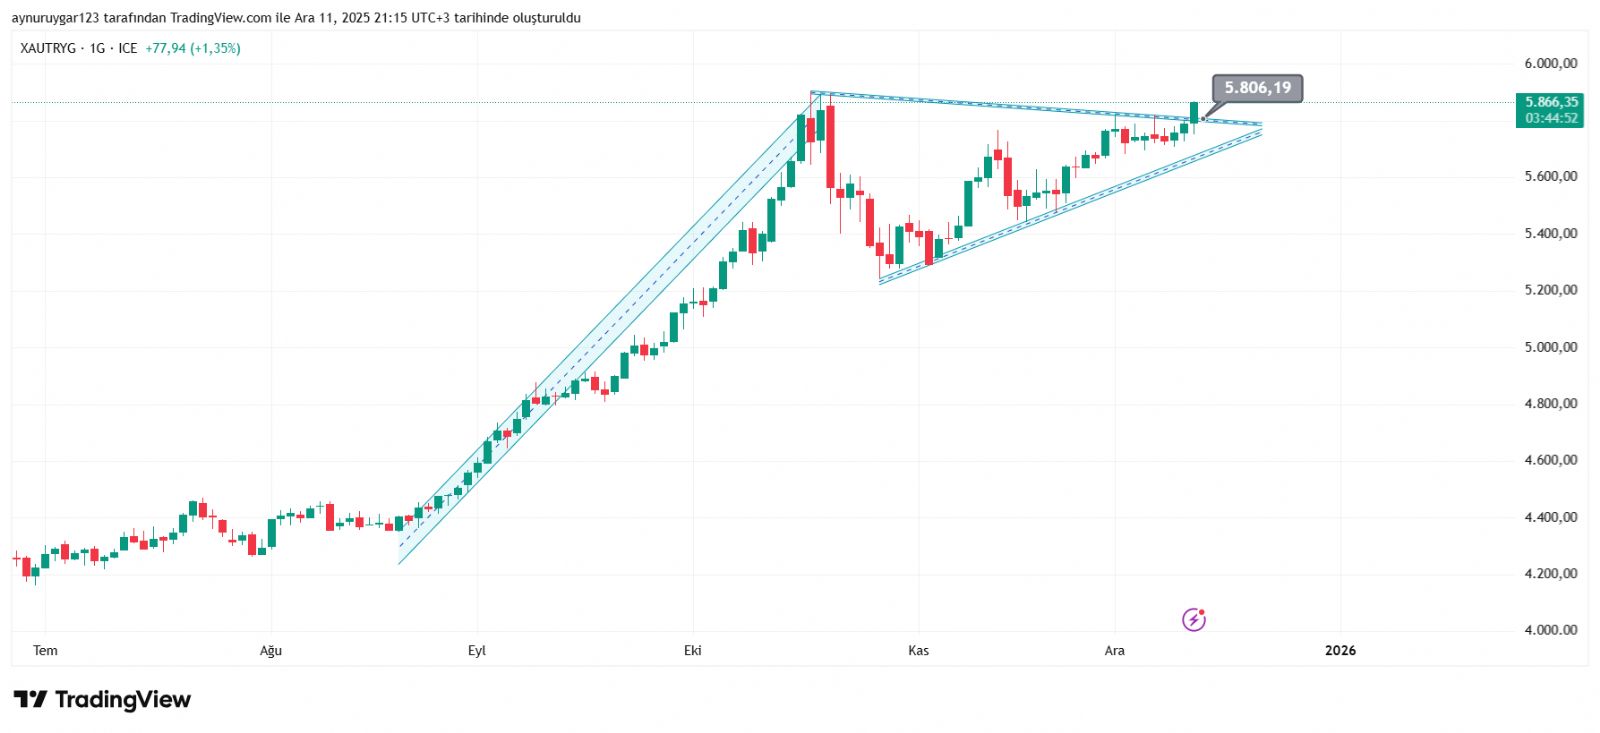Click the 5.000,00 price scale label
This screenshot has width=1600, height=733.
1550,347
